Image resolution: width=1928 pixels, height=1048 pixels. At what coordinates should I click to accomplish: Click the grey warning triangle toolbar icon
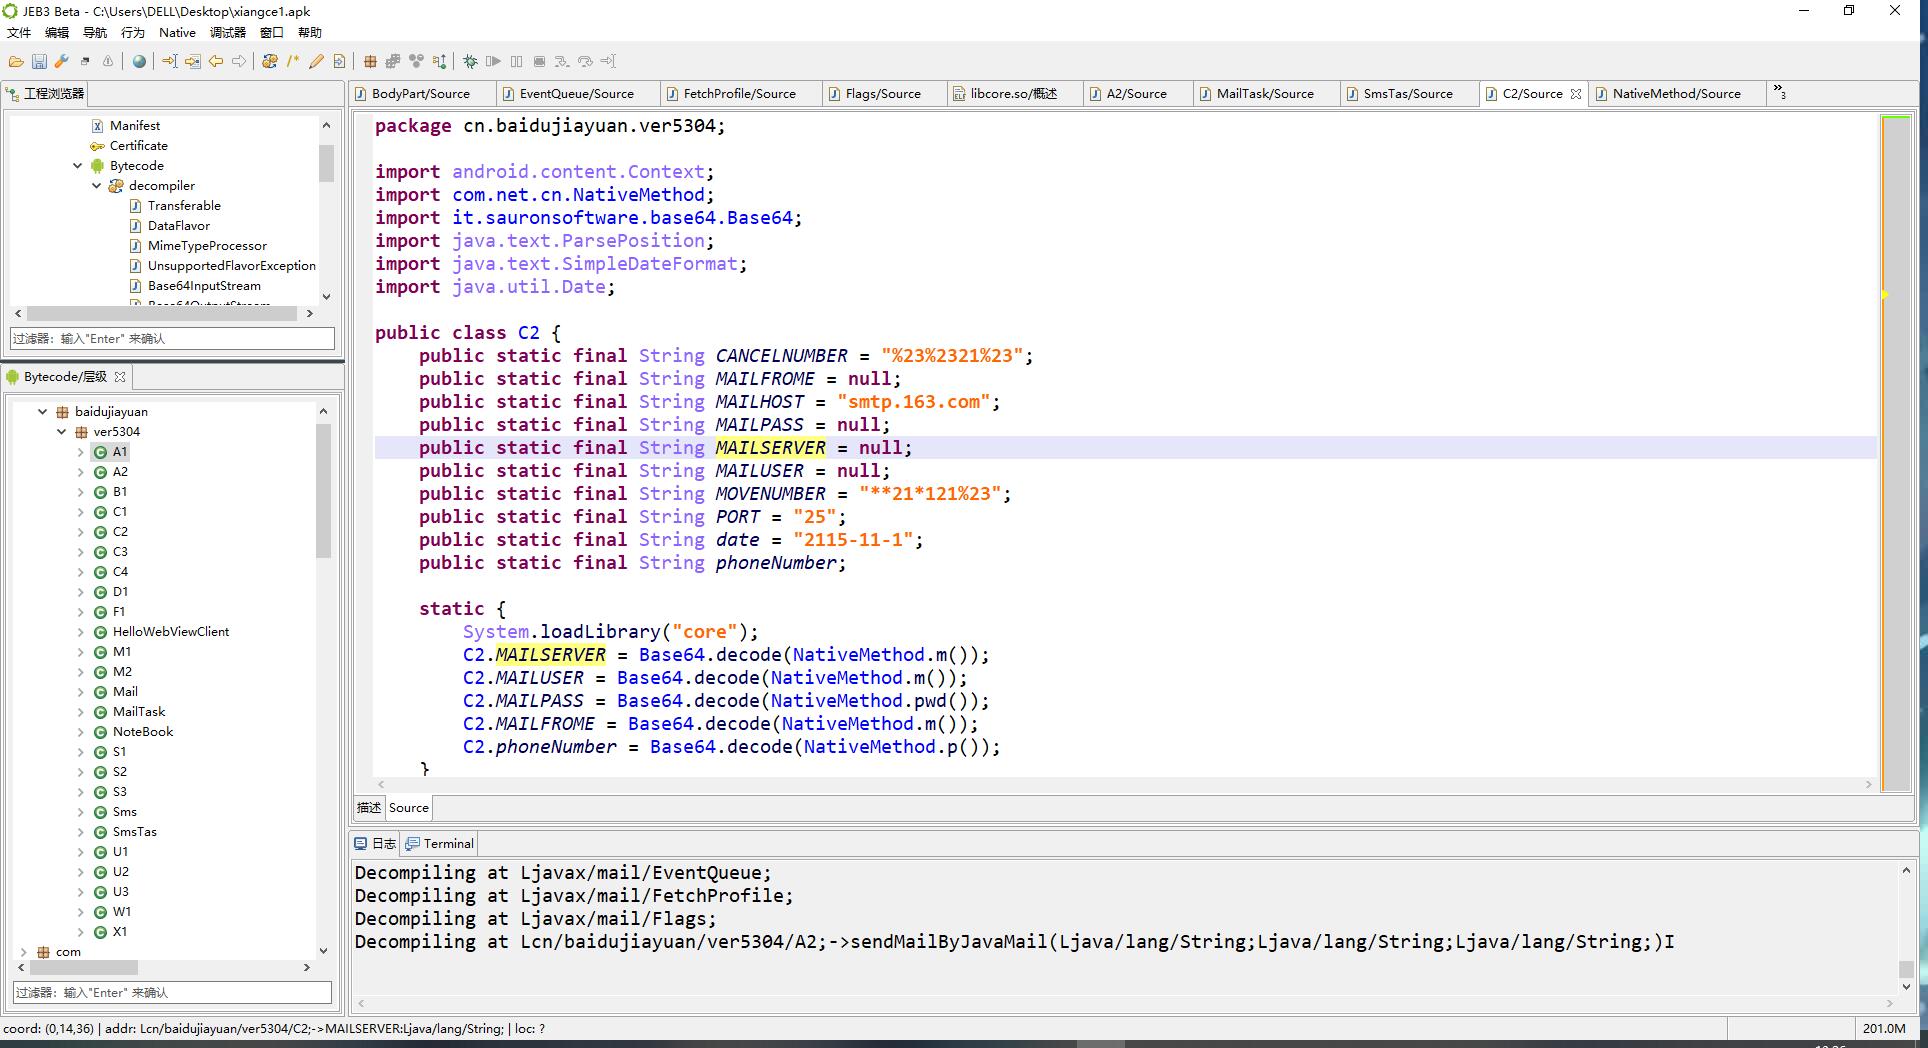point(108,62)
